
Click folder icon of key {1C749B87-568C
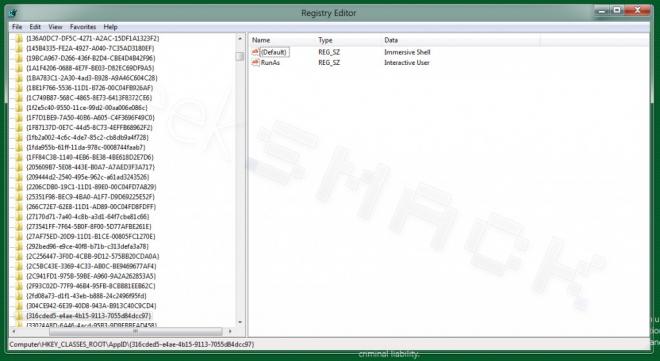[19, 98]
